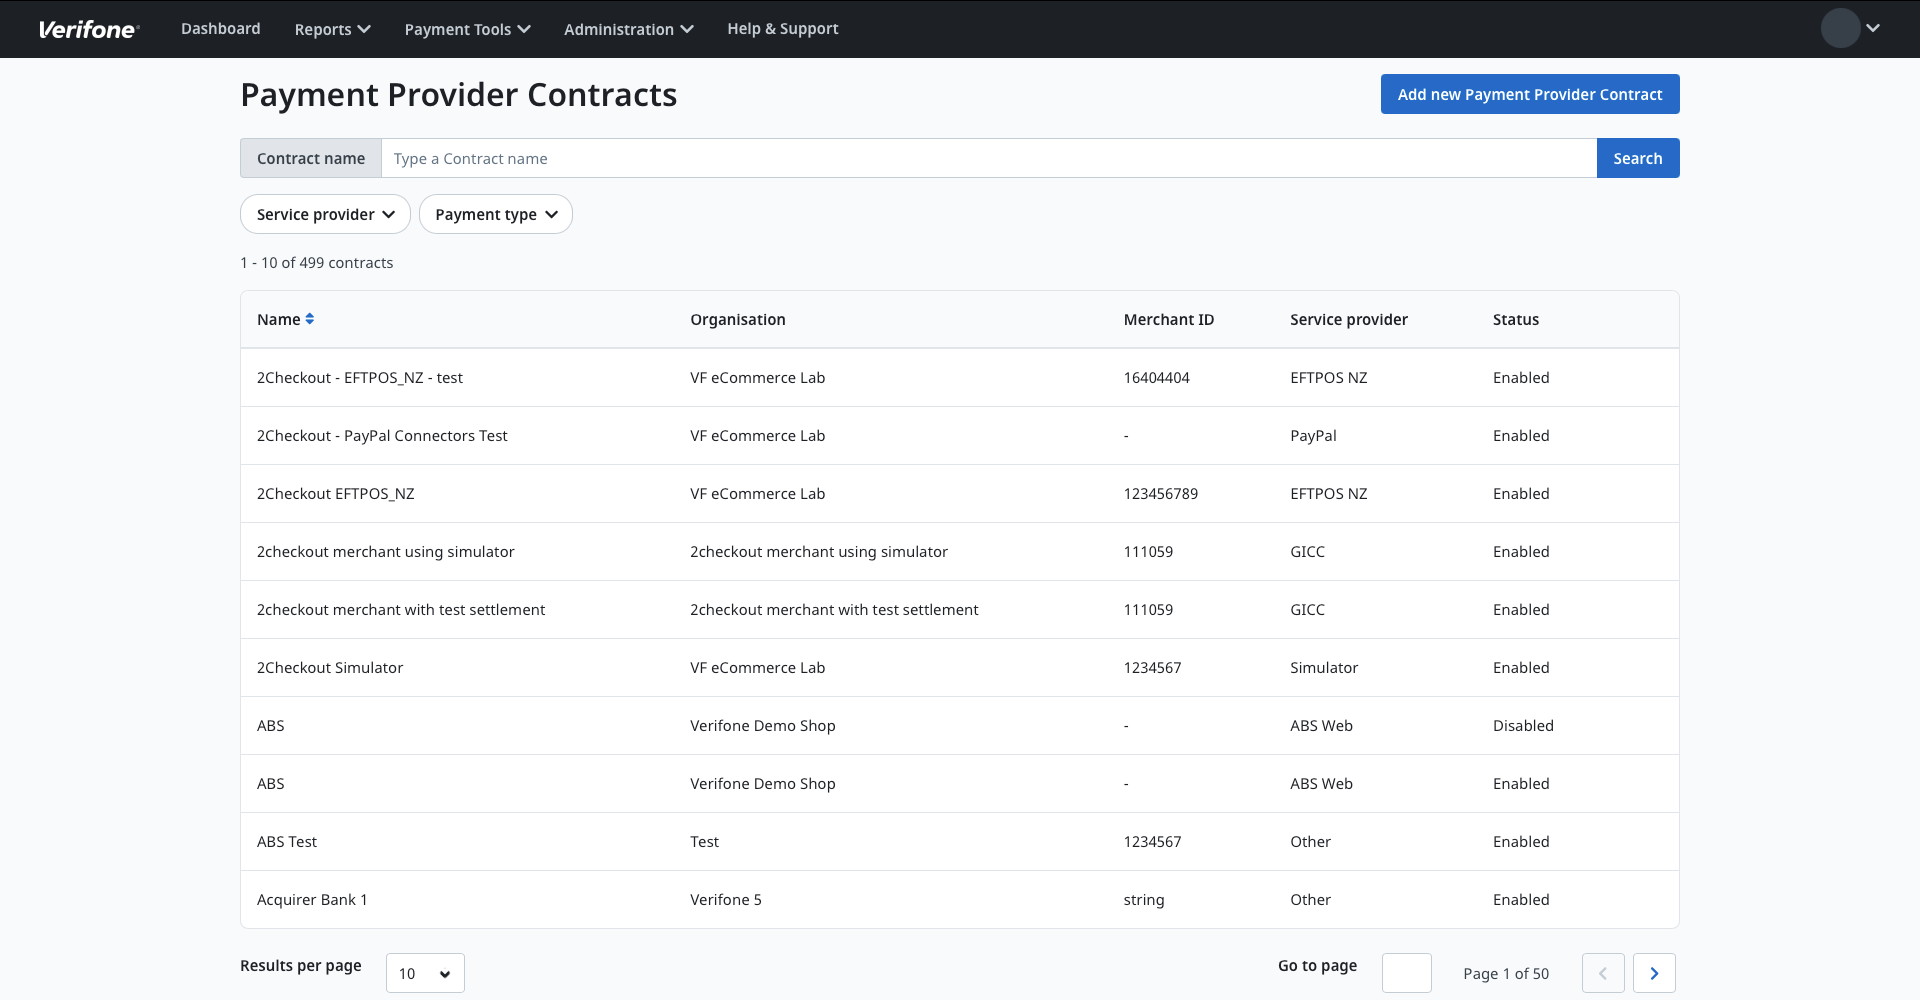Image resolution: width=1920 pixels, height=1000 pixels.
Task: Click Add new Payment Provider Contract
Action: (x=1530, y=94)
